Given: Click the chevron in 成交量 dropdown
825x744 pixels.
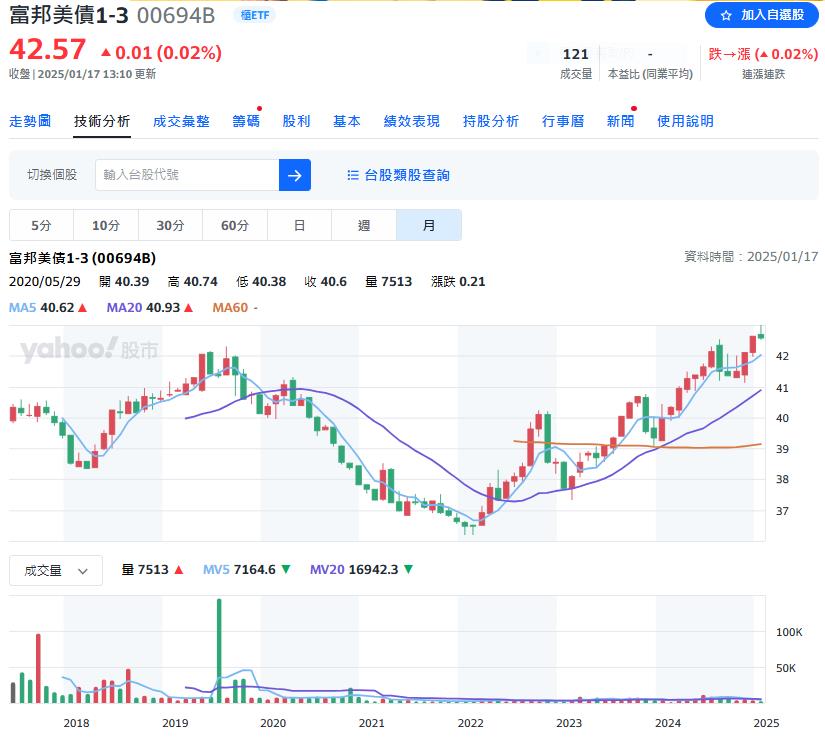Looking at the screenshot, I should click(83, 571).
